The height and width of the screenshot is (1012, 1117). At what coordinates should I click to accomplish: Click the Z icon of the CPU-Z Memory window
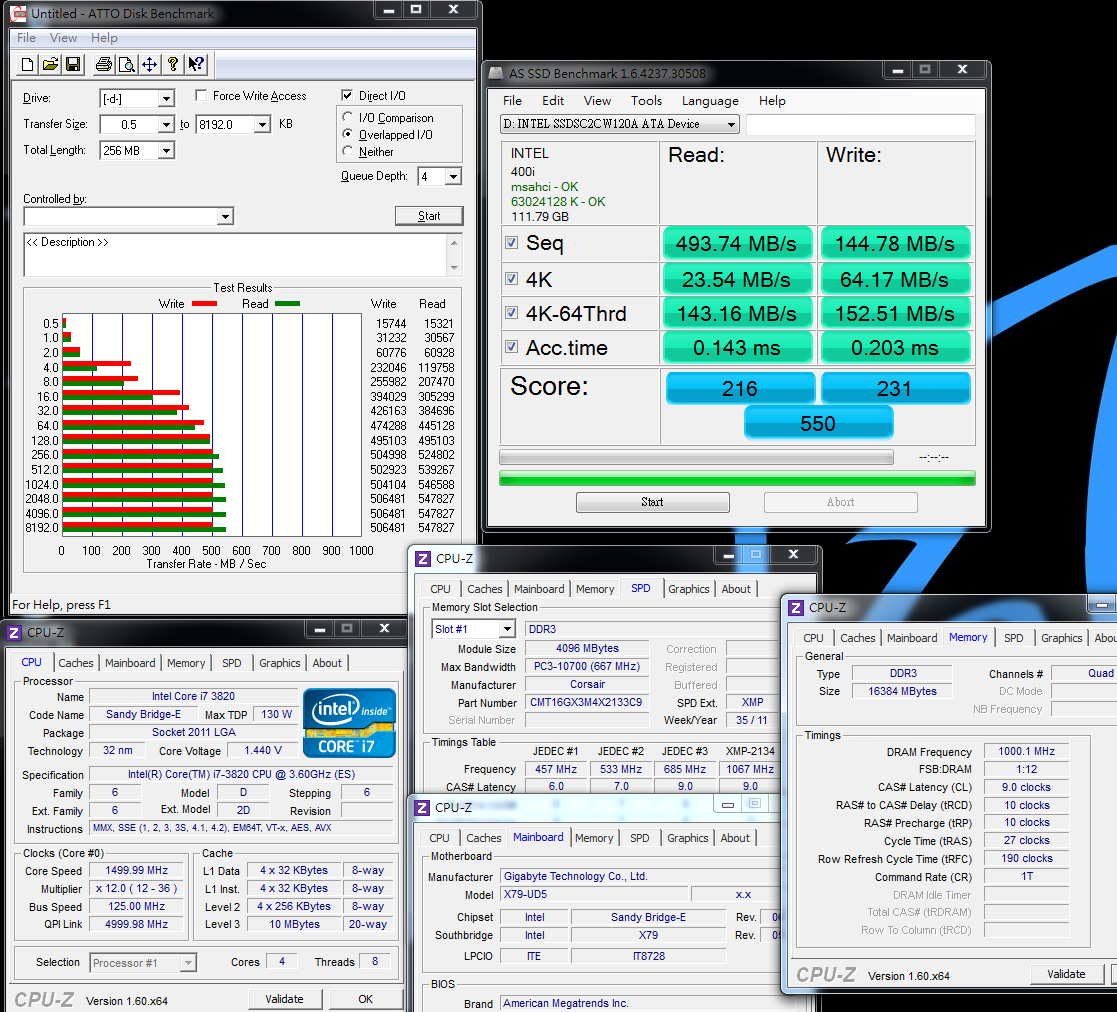[796, 607]
